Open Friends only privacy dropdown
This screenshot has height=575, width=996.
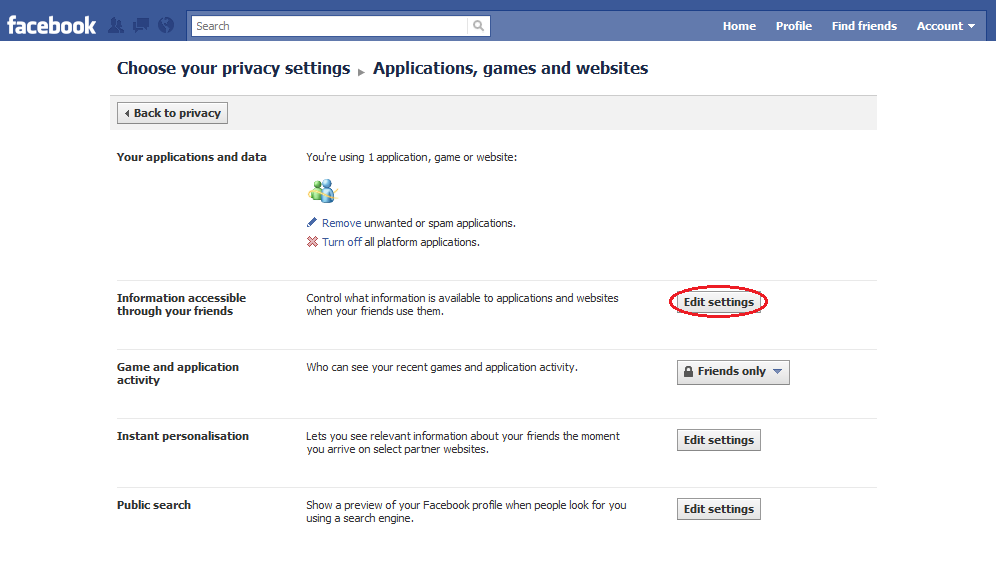(x=733, y=372)
